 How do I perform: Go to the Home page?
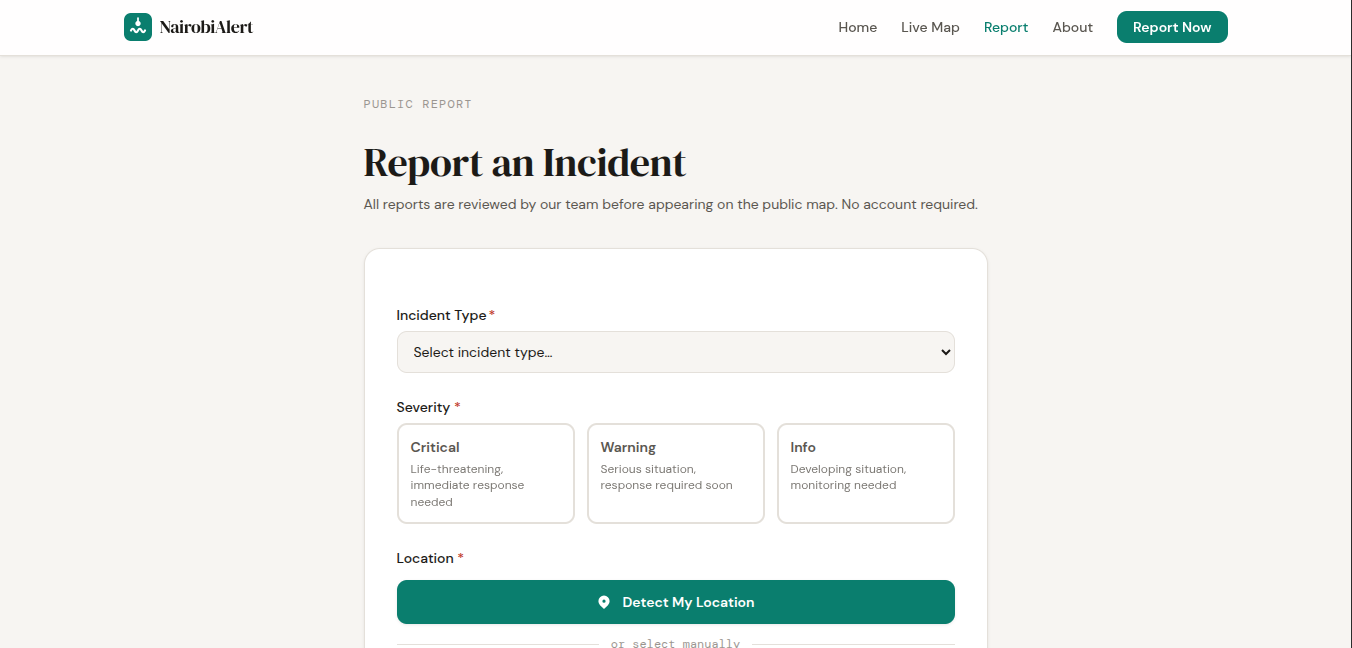click(x=857, y=27)
